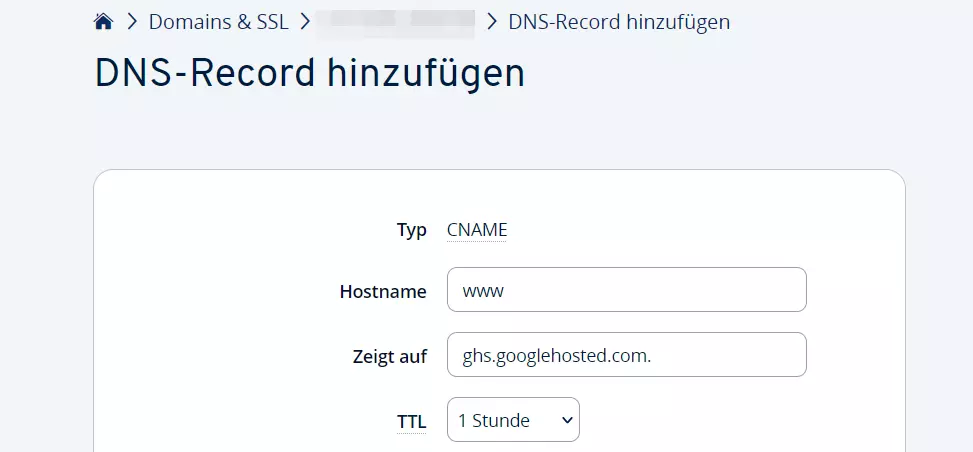Click the Hostname label

(x=383, y=292)
